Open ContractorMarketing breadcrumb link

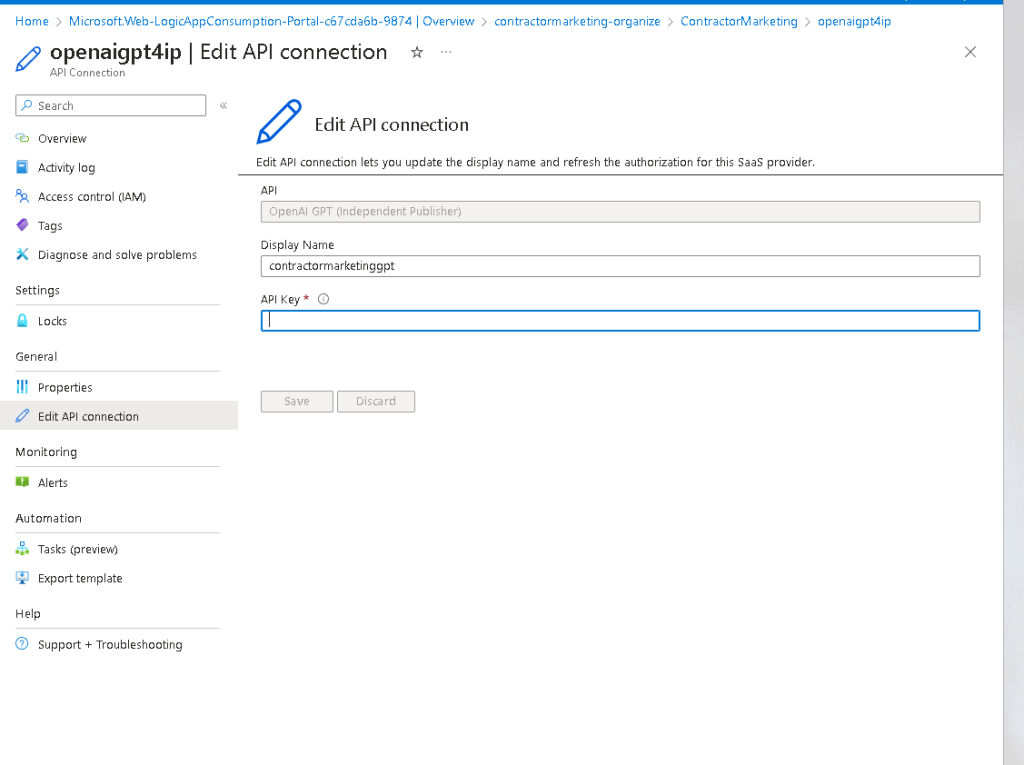pyautogui.click(x=739, y=22)
